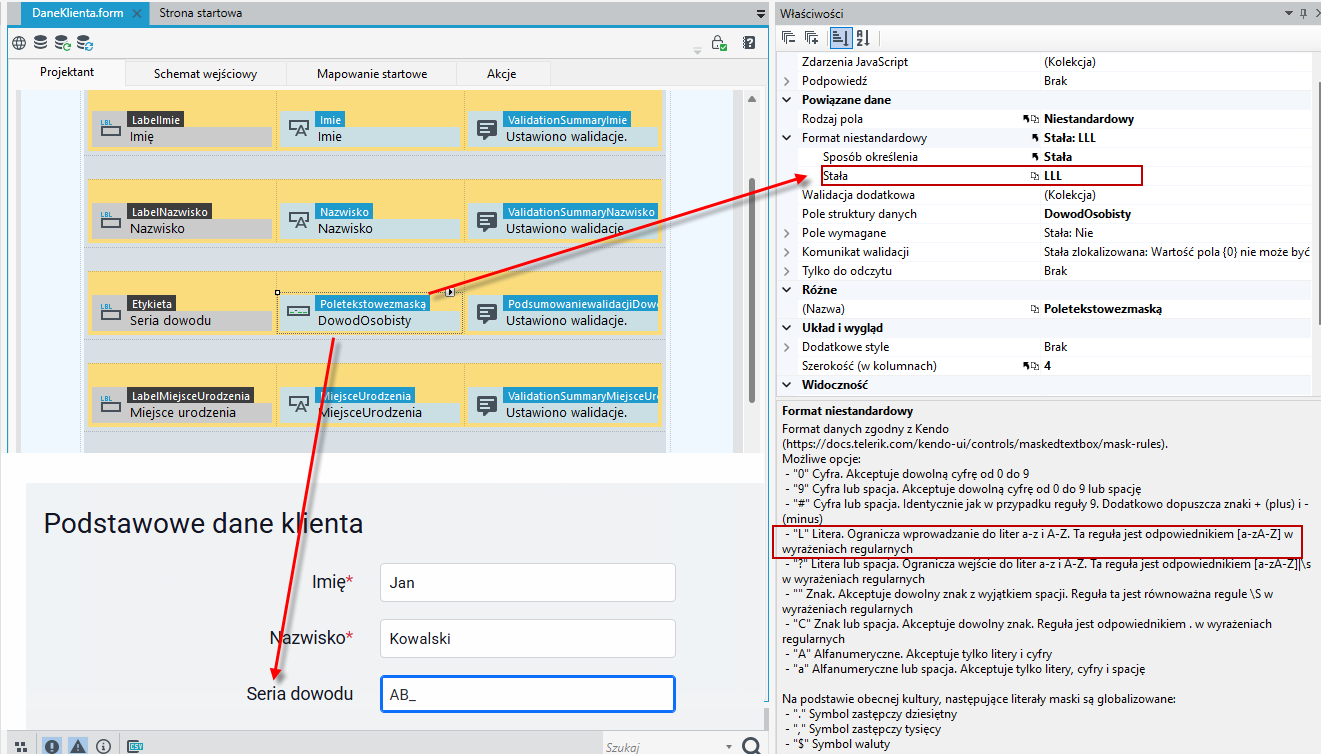Image resolution: width=1321 pixels, height=754 pixels.
Task: Click the database icon with blue sync arrows
Action: point(85,43)
